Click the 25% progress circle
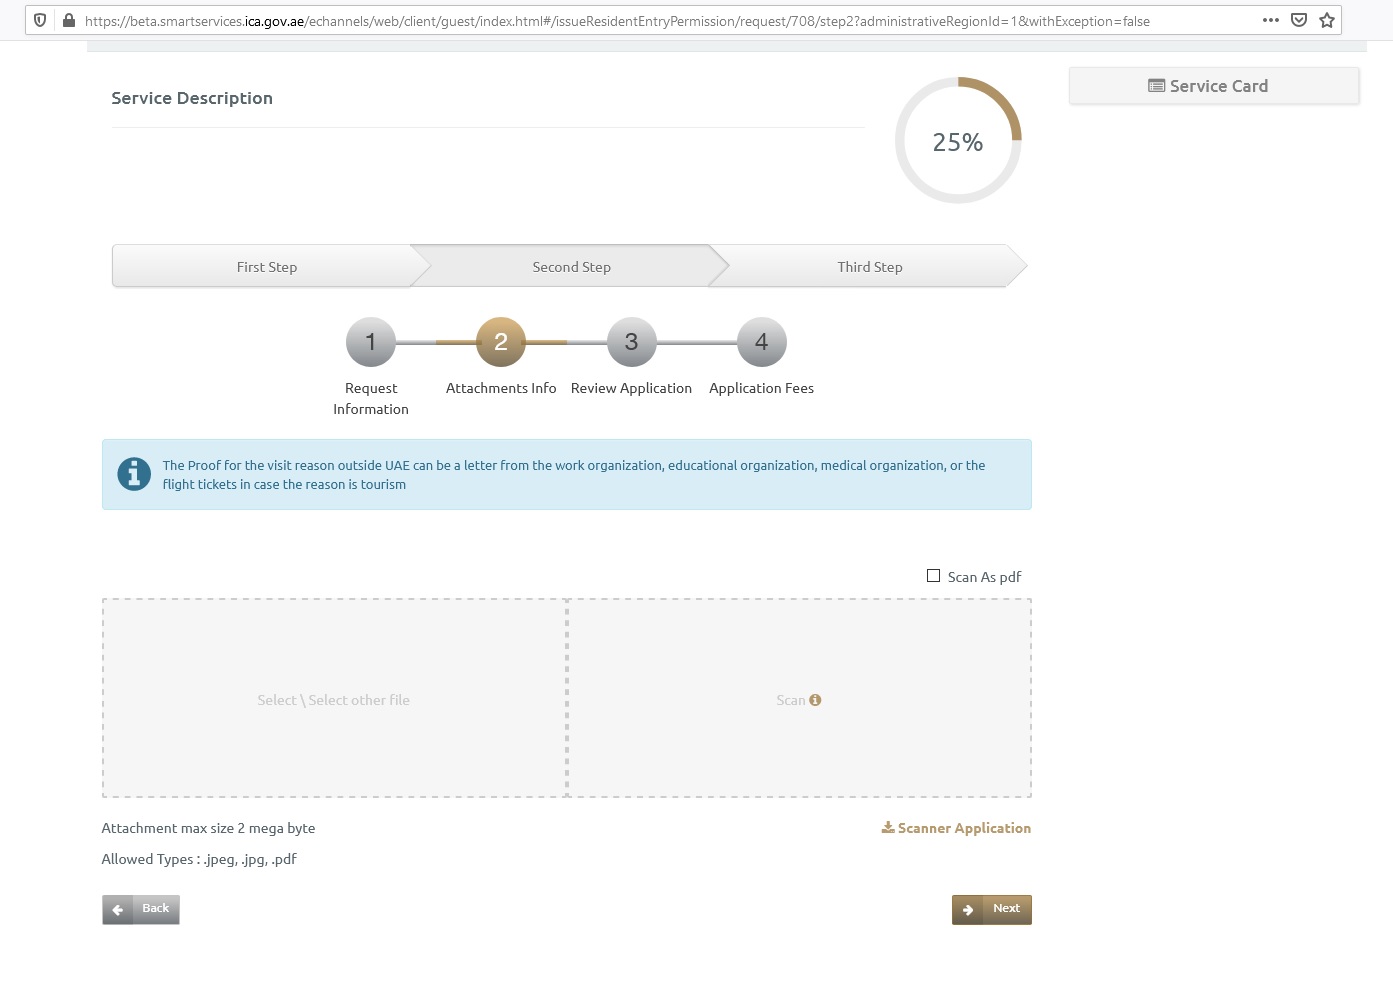This screenshot has height=993, width=1393. point(957,141)
